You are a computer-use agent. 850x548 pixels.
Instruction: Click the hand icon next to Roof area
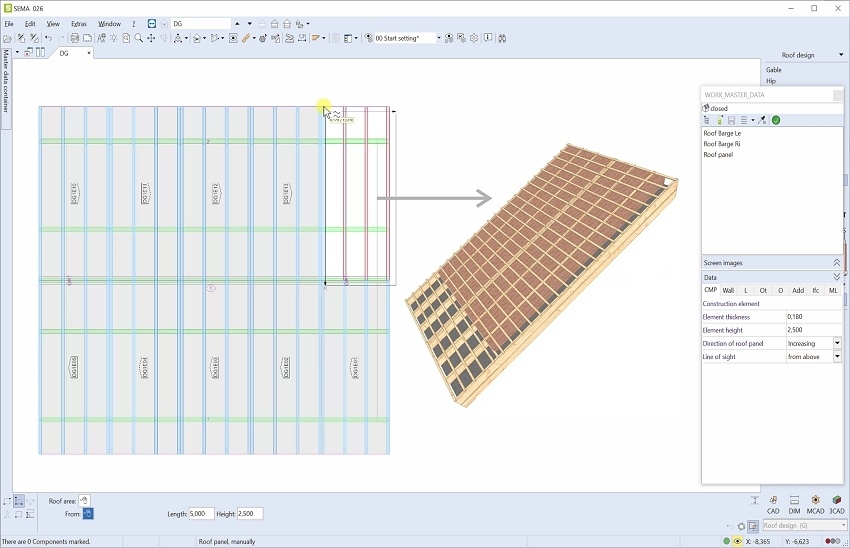[x=84, y=501]
